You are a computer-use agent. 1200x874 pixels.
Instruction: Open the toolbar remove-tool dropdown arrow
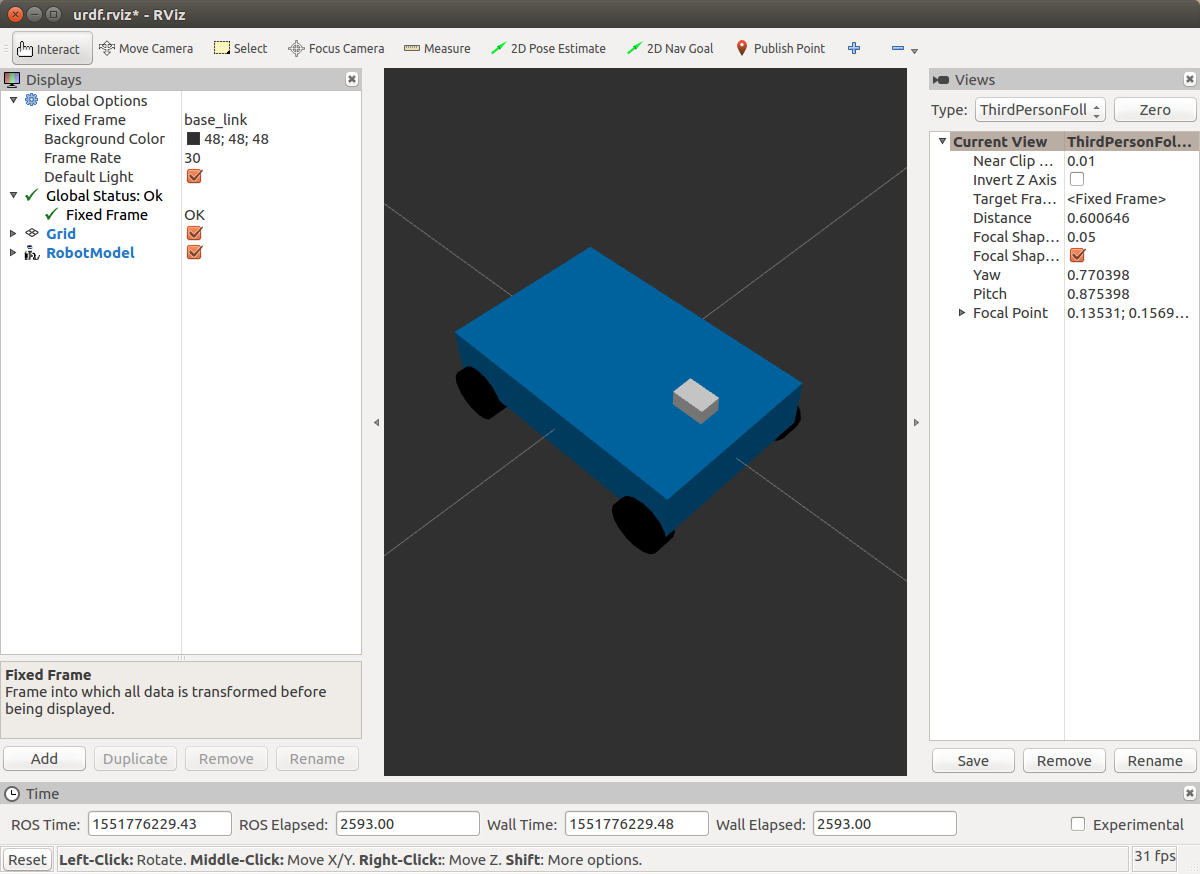click(914, 50)
